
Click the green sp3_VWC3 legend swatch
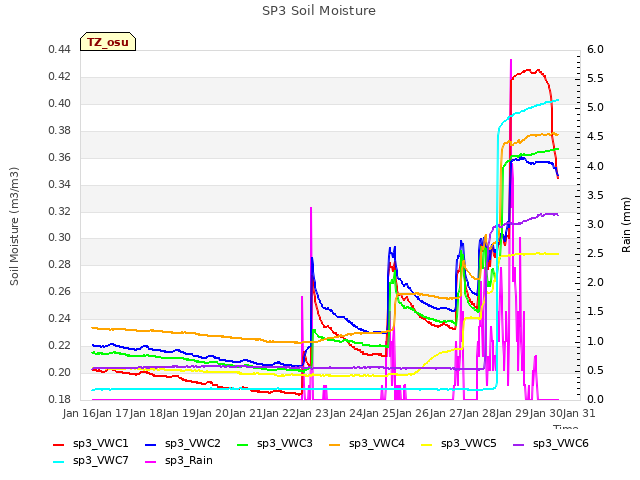[243, 444]
